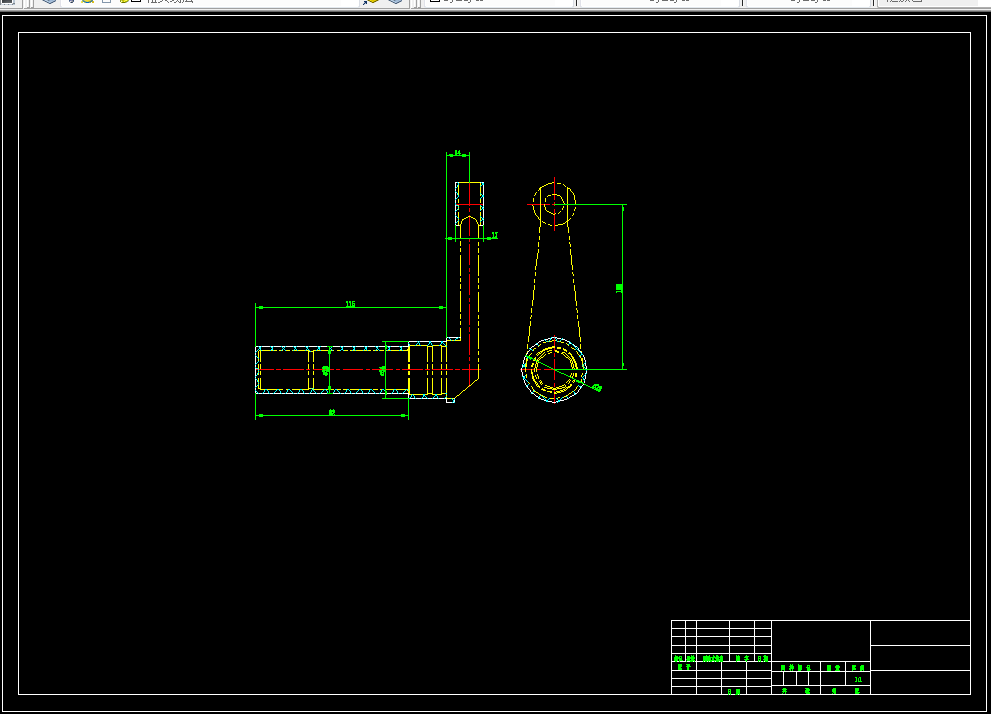Image resolution: width=991 pixels, height=714 pixels.
Task: Open the Layer Properties Manager icon
Action: pos(49,2)
